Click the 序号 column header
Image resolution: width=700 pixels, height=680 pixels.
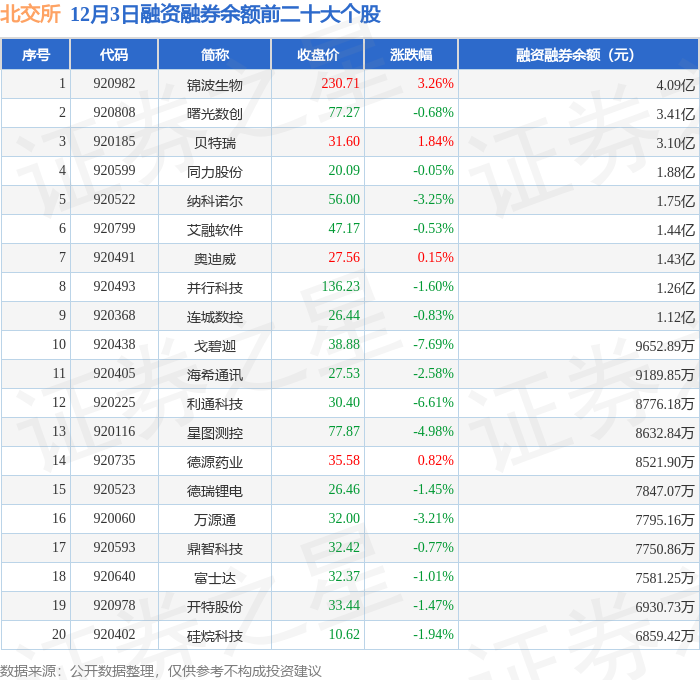36,54
